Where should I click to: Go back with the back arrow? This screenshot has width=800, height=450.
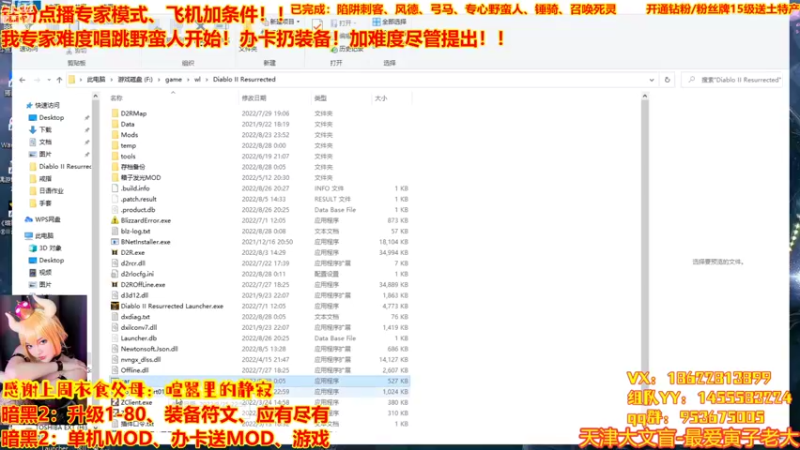[x=22, y=80]
